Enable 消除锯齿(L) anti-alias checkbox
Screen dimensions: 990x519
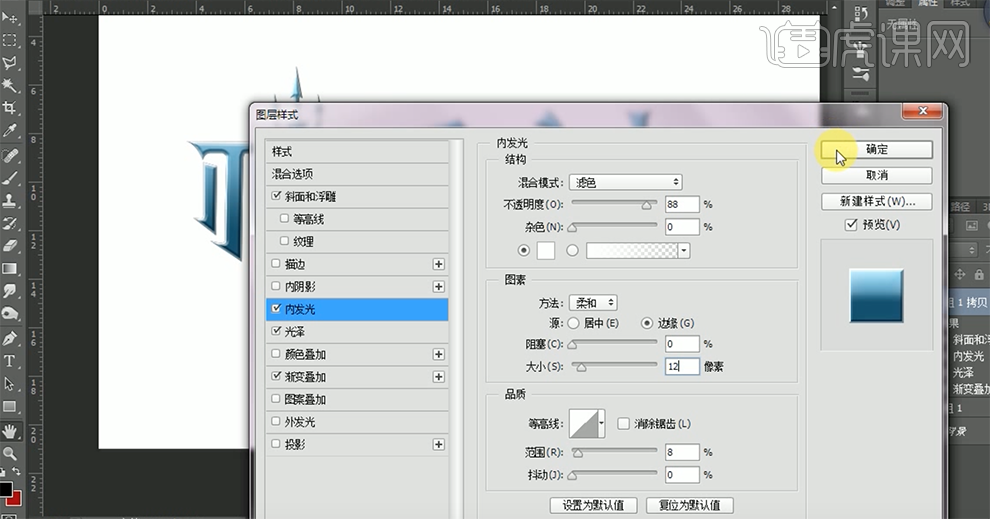point(623,424)
